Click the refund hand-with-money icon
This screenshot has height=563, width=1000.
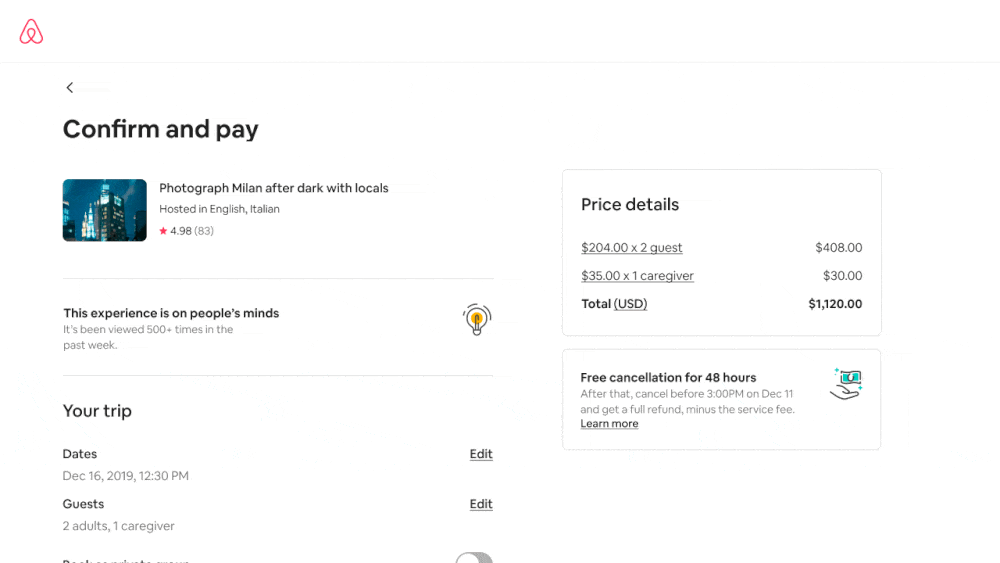[x=846, y=384]
